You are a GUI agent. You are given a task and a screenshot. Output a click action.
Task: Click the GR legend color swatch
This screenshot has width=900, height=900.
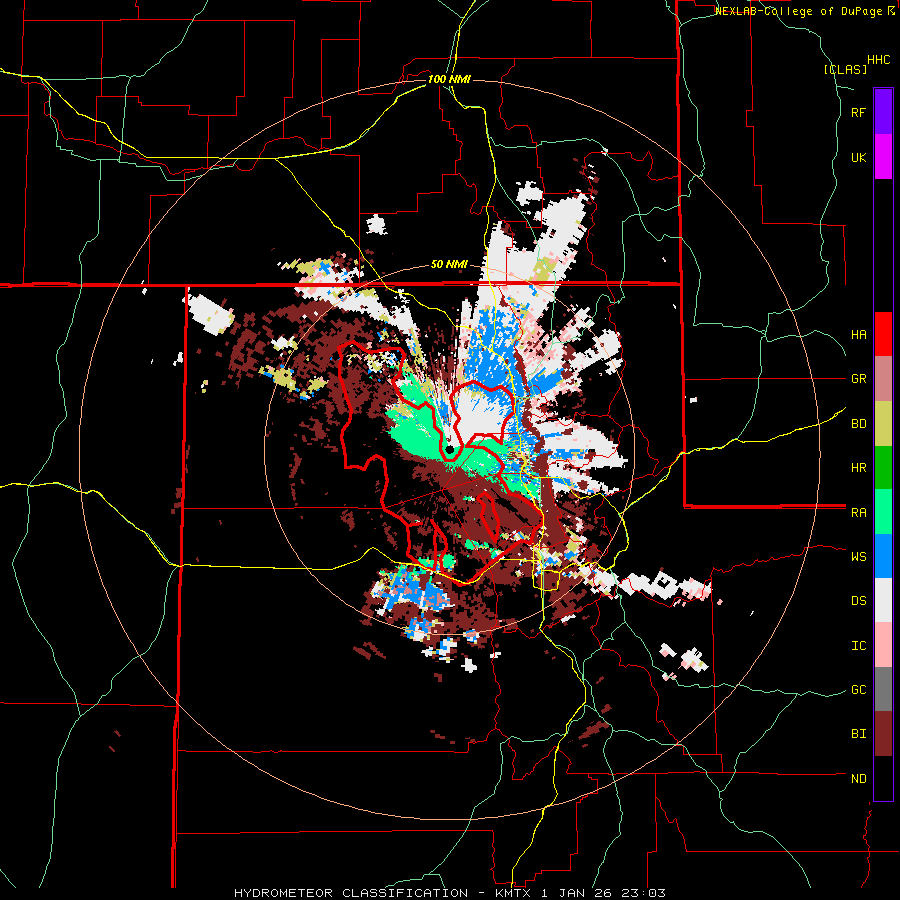tap(883, 379)
